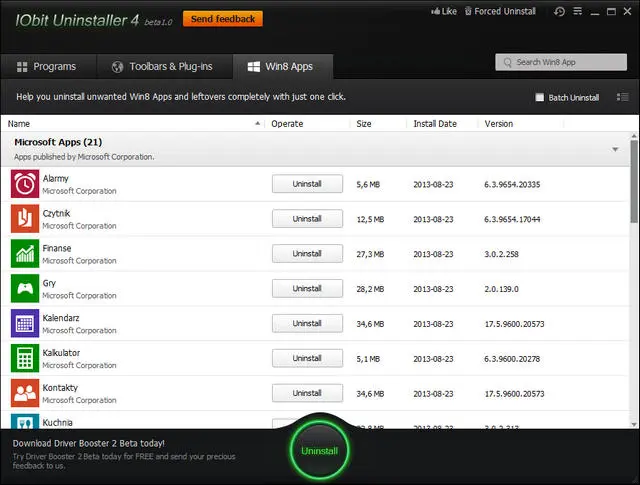Enable the Batch Uninstall checkbox
The height and width of the screenshot is (485, 640).
point(540,98)
